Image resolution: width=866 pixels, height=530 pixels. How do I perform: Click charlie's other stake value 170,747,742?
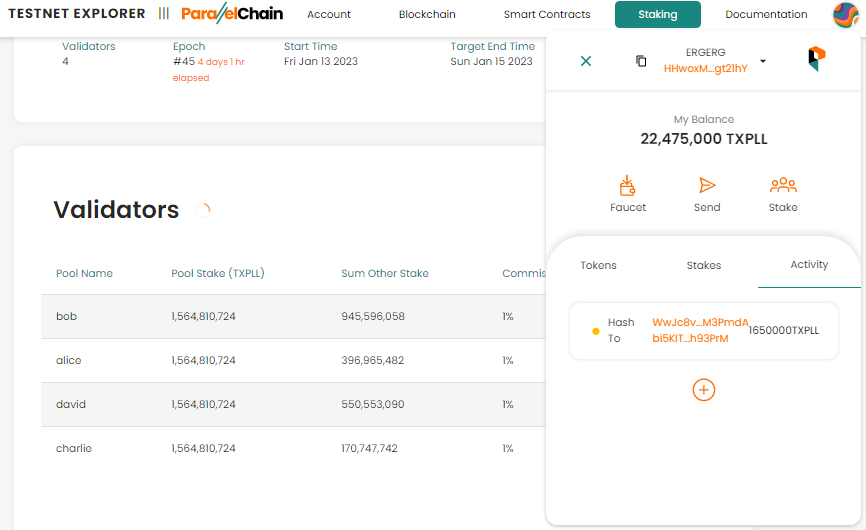click(369, 448)
